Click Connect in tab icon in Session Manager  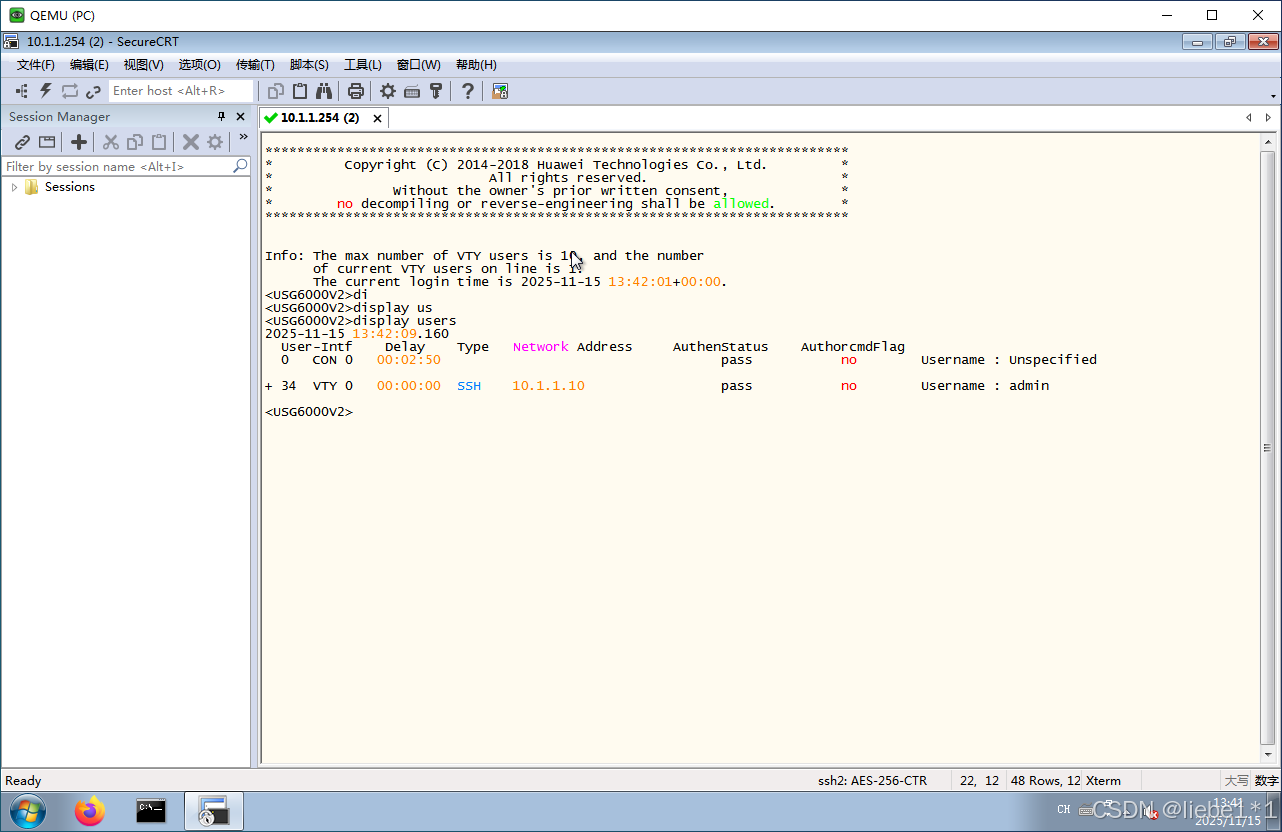[x=47, y=142]
